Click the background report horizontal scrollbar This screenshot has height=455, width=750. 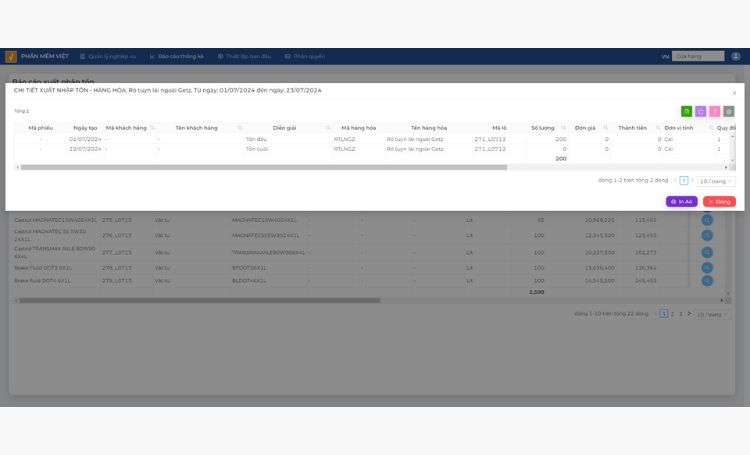[x=199, y=300]
